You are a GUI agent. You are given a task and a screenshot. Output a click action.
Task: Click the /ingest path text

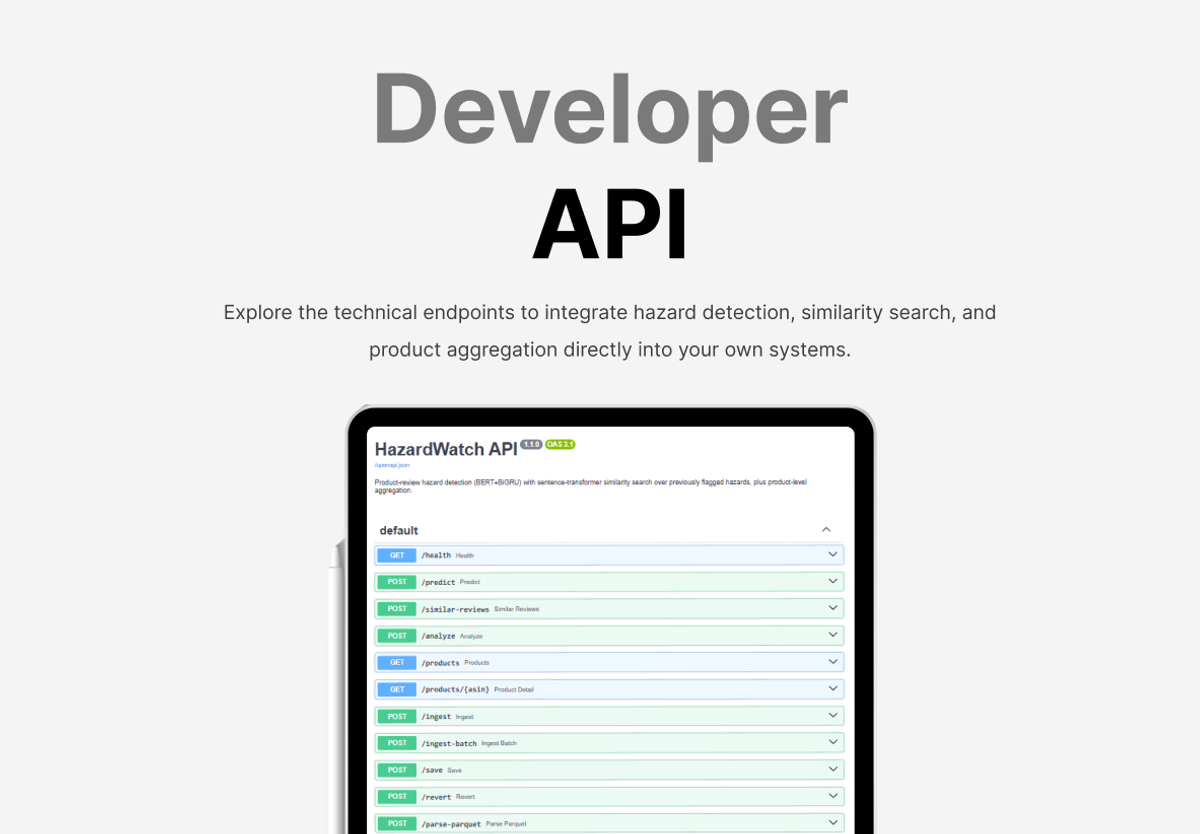click(x=436, y=717)
